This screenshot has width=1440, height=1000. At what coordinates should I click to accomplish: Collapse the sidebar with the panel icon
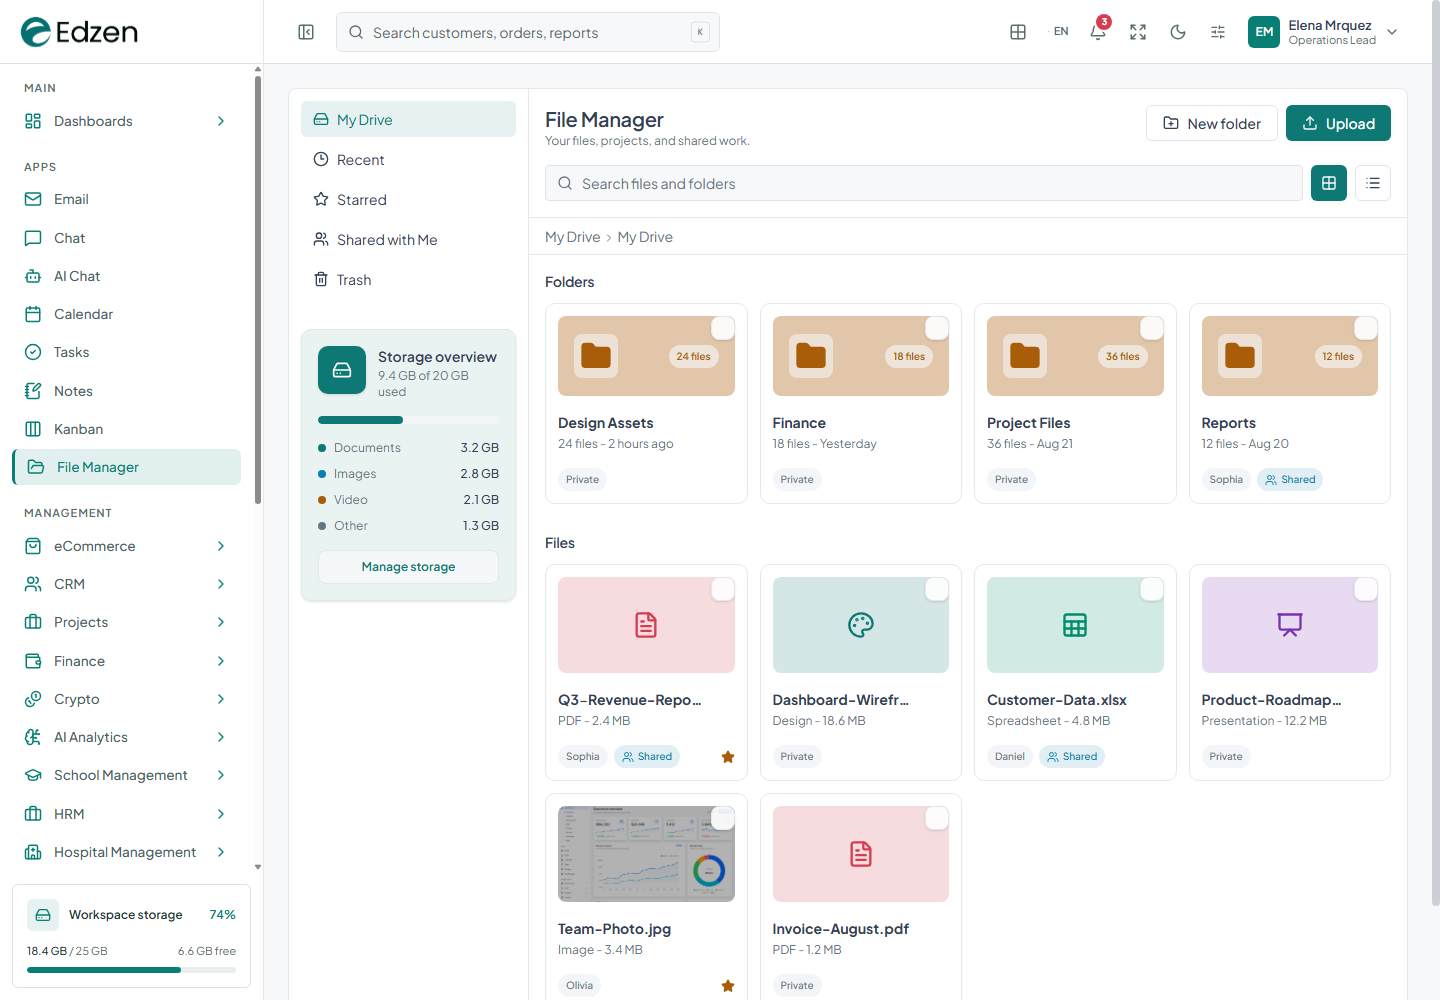click(x=306, y=32)
